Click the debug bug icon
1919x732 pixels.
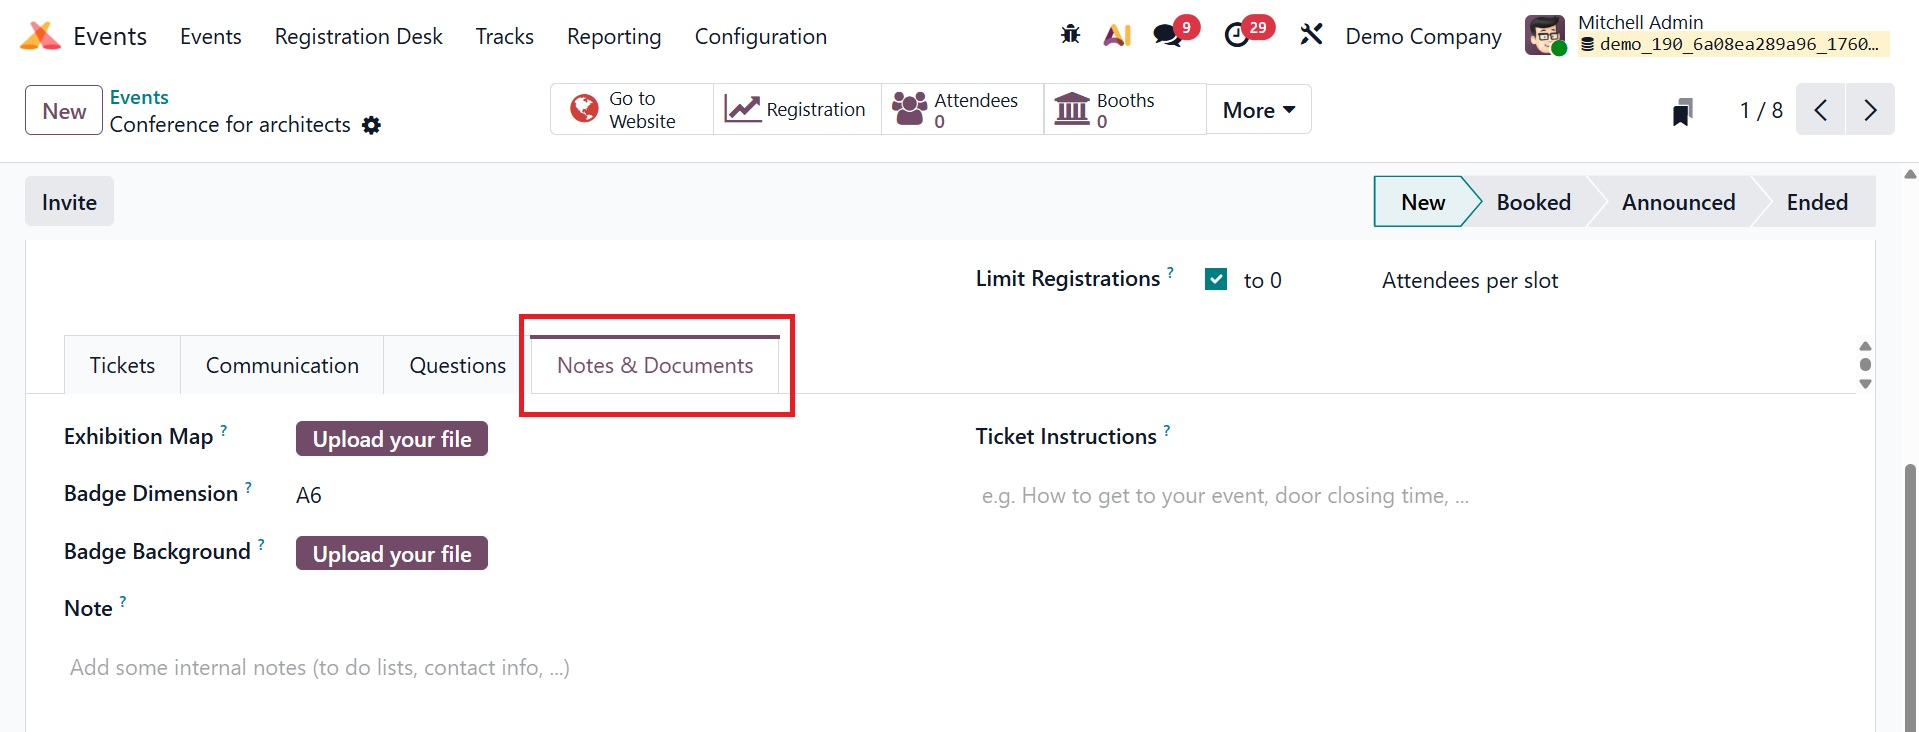pyautogui.click(x=1070, y=36)
